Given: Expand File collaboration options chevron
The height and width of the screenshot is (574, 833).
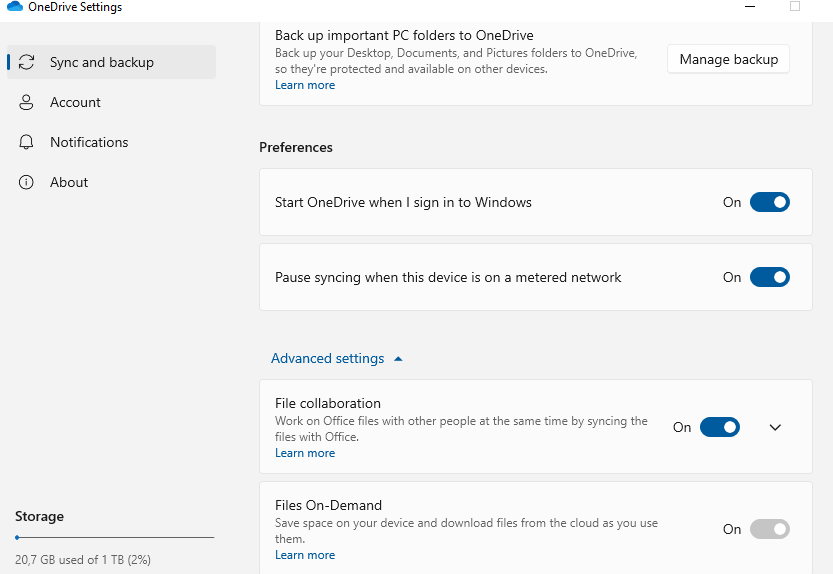Looking at the screenshot, I should tap(775, 427).
